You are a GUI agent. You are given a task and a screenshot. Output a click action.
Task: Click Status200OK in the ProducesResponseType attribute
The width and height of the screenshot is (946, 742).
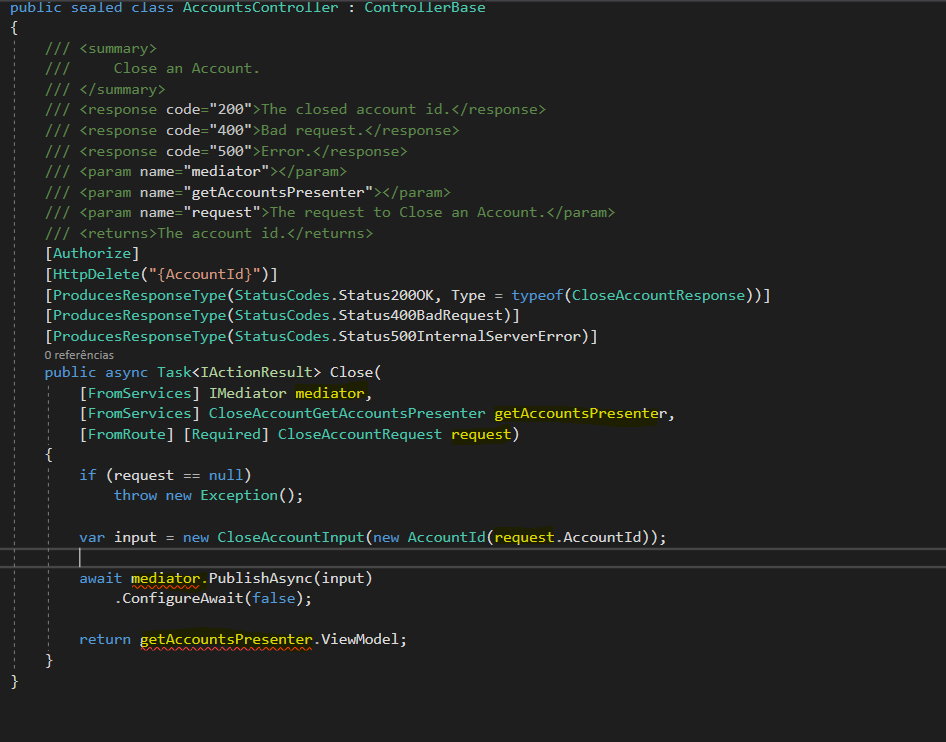click(386, 296)
